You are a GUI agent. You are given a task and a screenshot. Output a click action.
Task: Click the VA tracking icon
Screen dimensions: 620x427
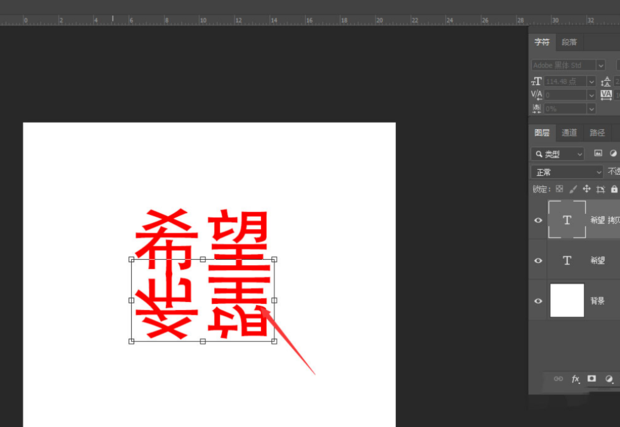pyautogui.click(x=606, y=94)
